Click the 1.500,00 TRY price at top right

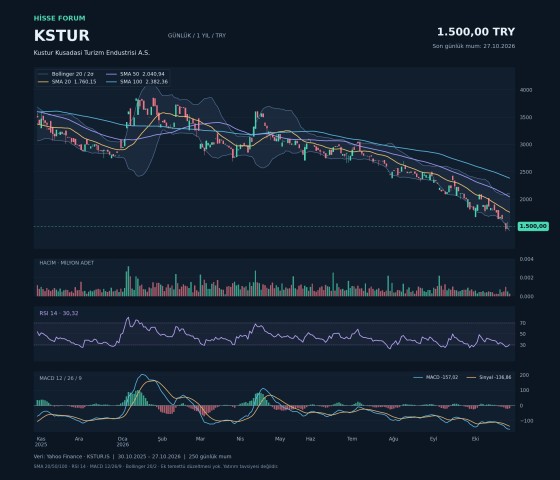[x=476, y=32]
